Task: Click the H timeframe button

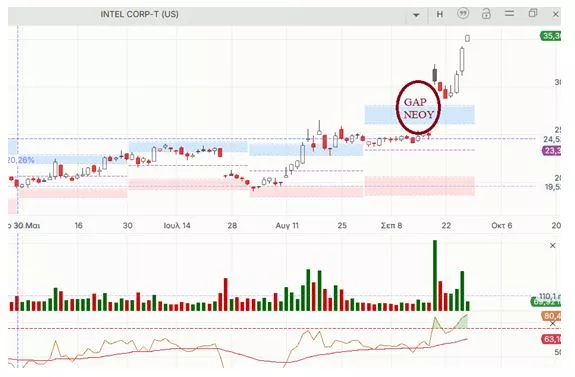Action: coord(440,14)
